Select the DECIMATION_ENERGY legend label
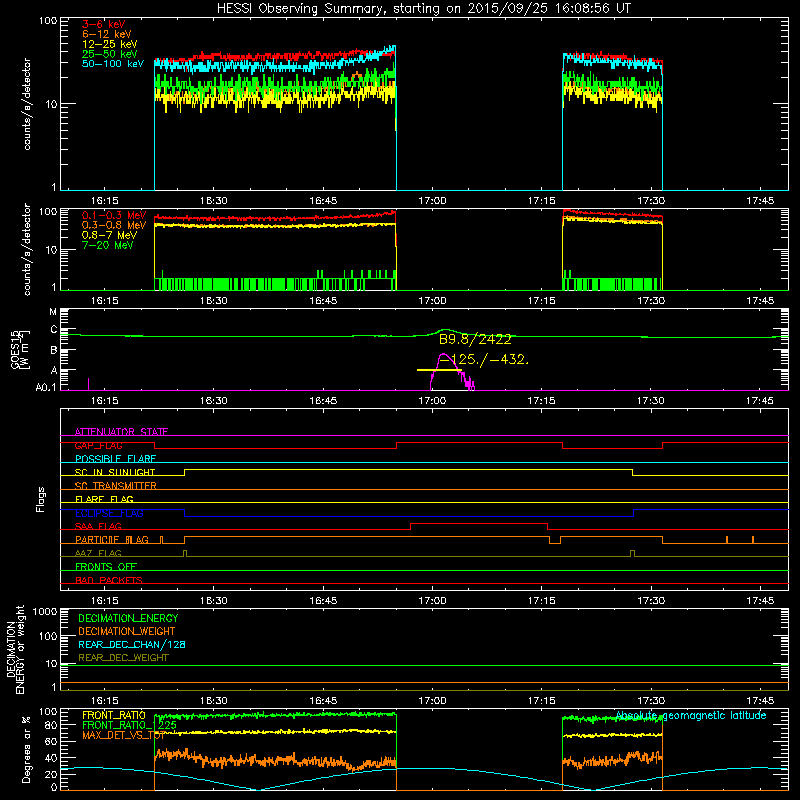Screen dimensions: 800x800 [x=128, y=618]
